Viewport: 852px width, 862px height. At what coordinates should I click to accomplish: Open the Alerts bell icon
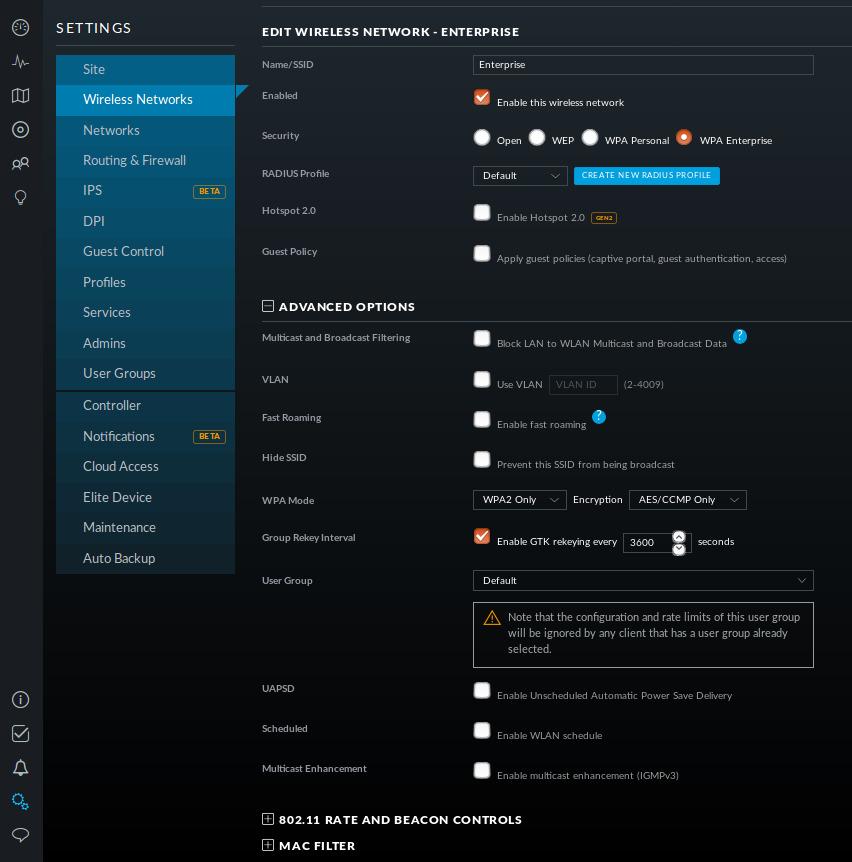pyautogui.click(x=20, y=767)
